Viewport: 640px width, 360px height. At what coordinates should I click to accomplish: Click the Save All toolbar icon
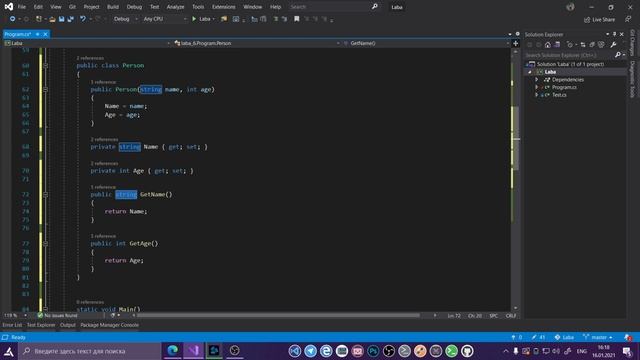[x=71, y=19]
